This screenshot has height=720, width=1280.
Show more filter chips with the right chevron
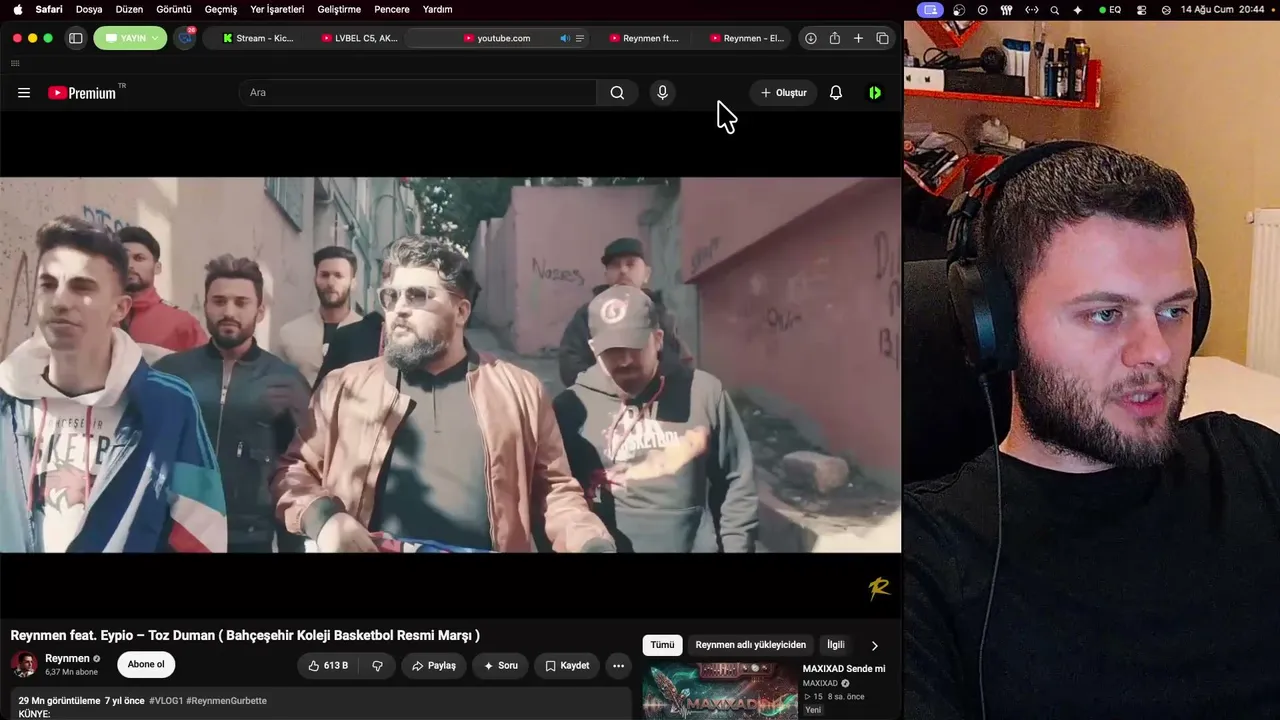(x=875, y=646)
